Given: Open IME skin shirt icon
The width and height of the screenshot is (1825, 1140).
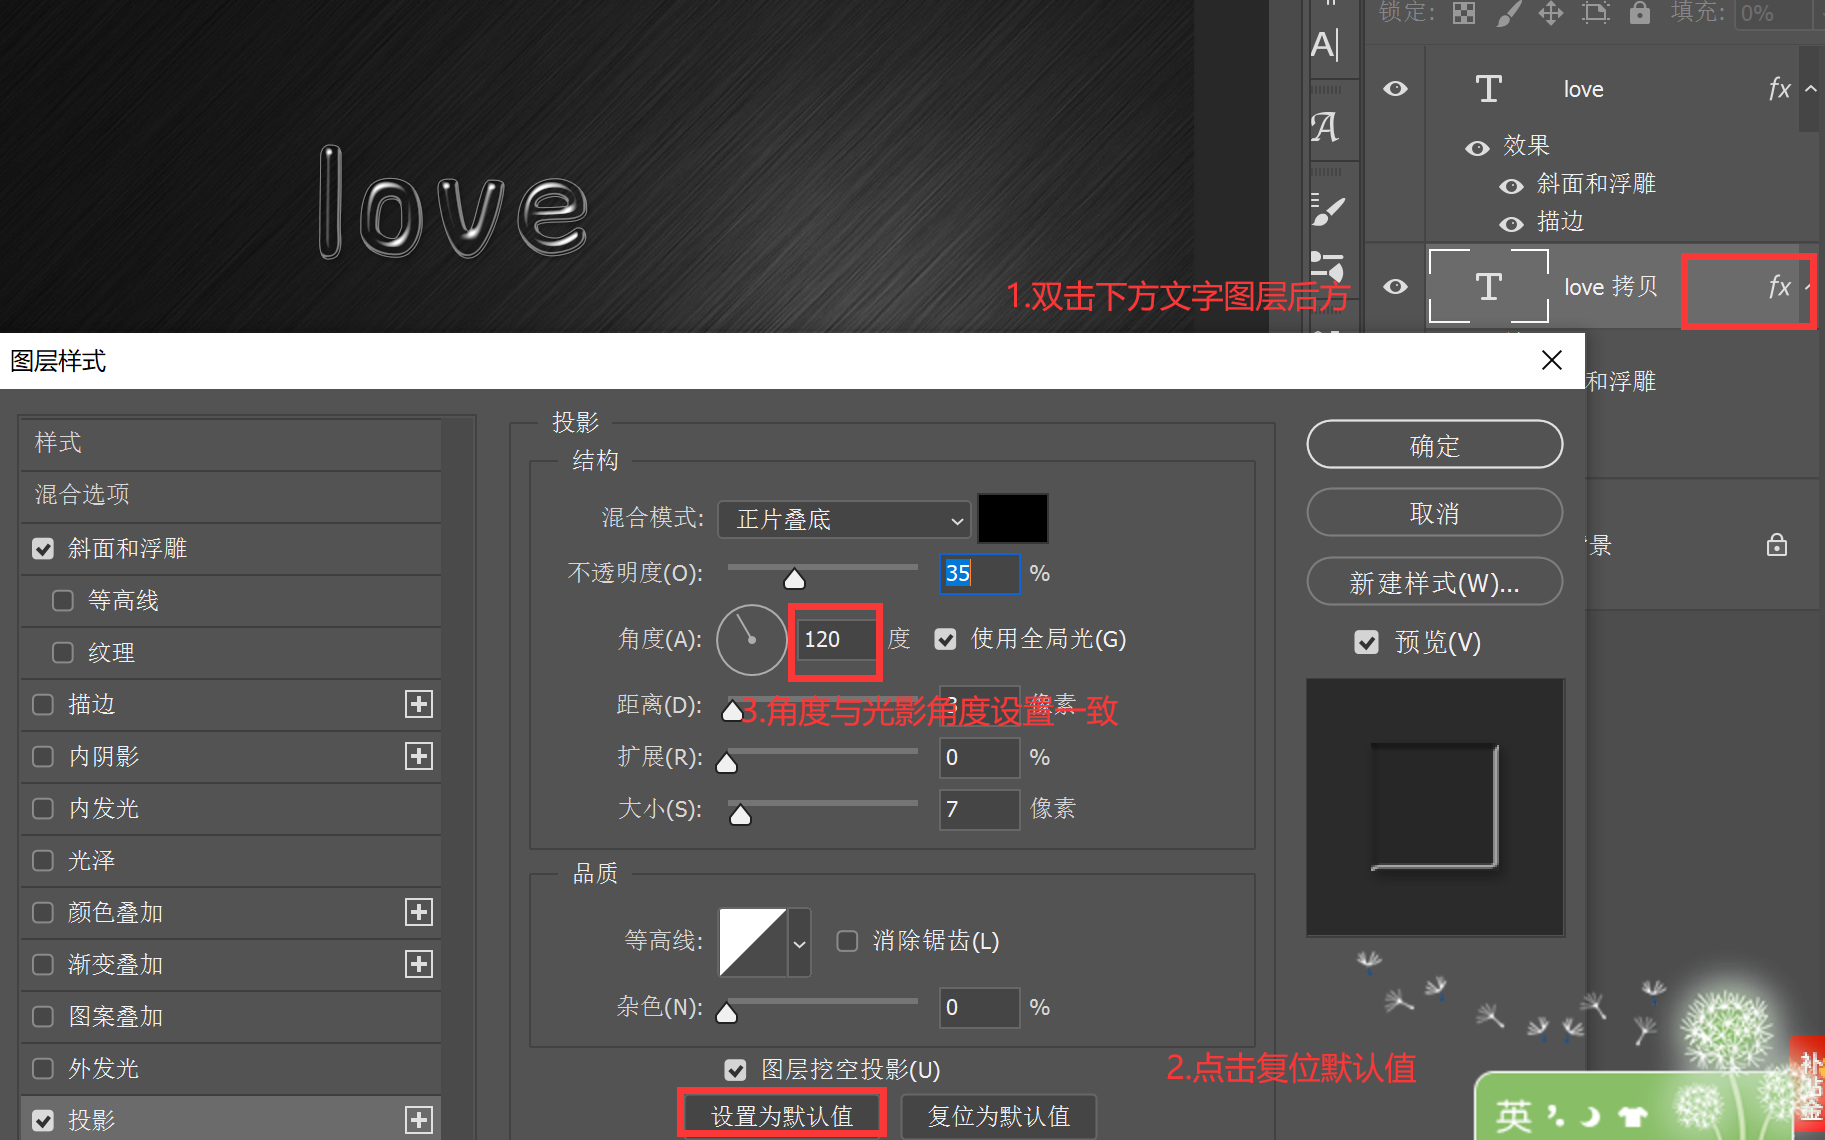Looking at the screenshot, I should click(x=1632, y=1116).
